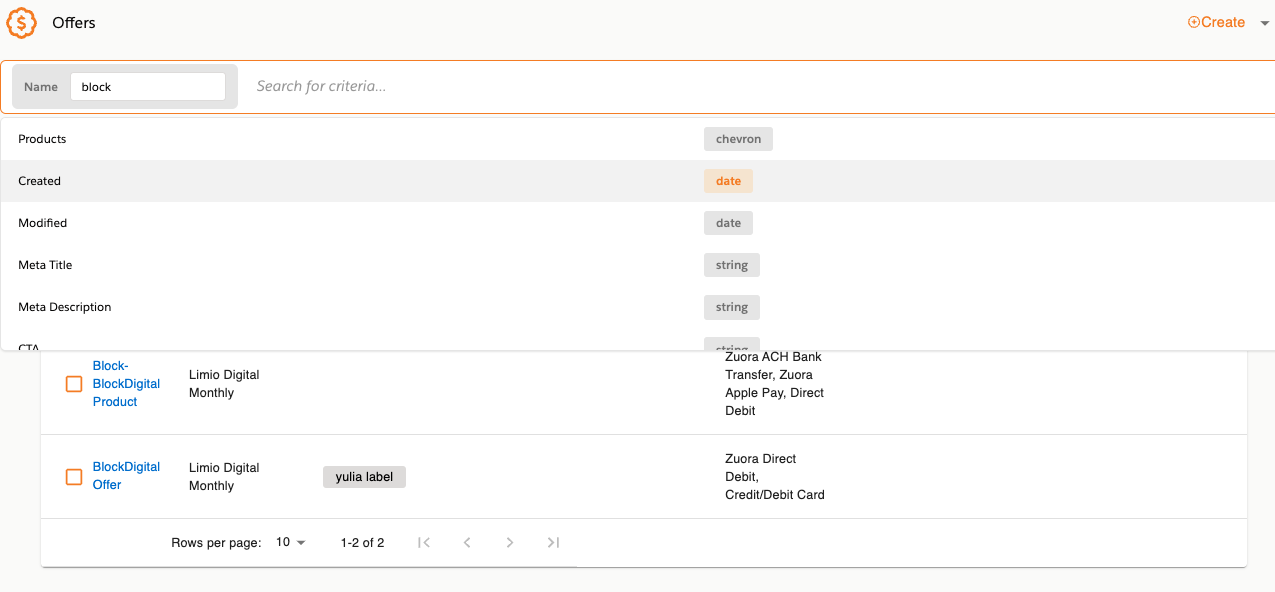Open the arrow menu beside Create
This screenshot has width=1275, height=592.
point(1264,23)
